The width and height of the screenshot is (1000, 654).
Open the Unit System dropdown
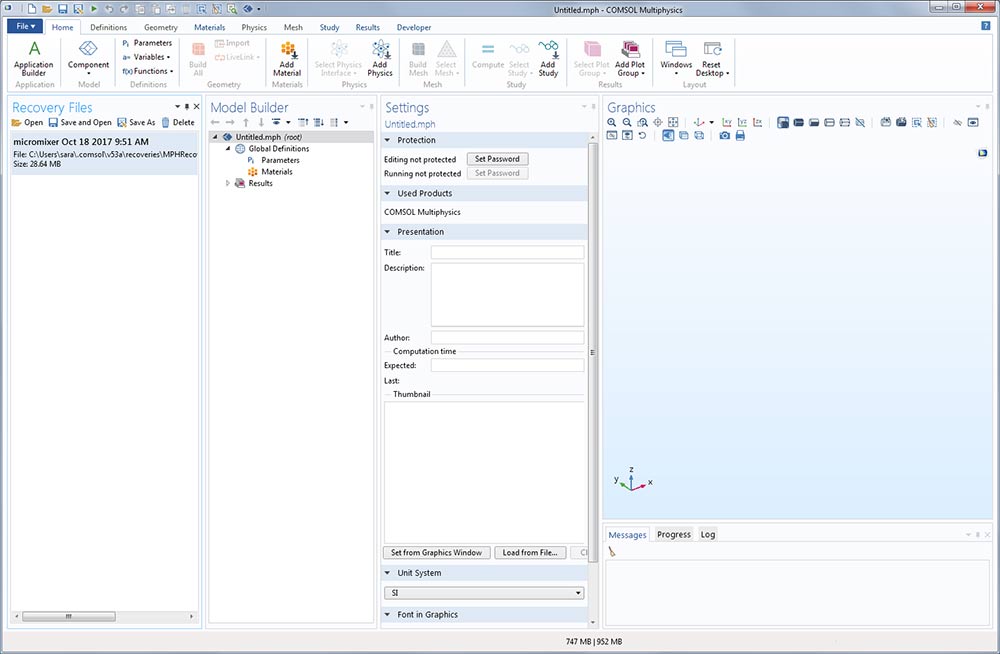484,593
